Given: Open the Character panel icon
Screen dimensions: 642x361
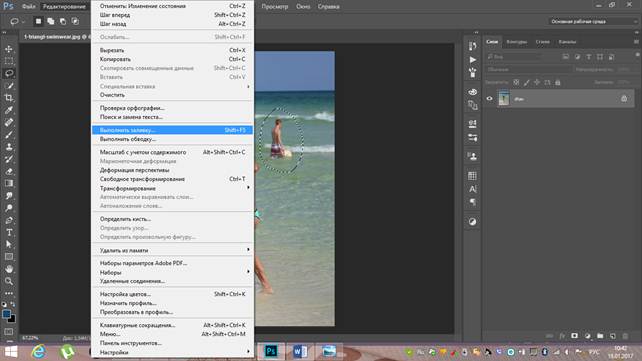Looking at the screenshot, I should 472,189.
